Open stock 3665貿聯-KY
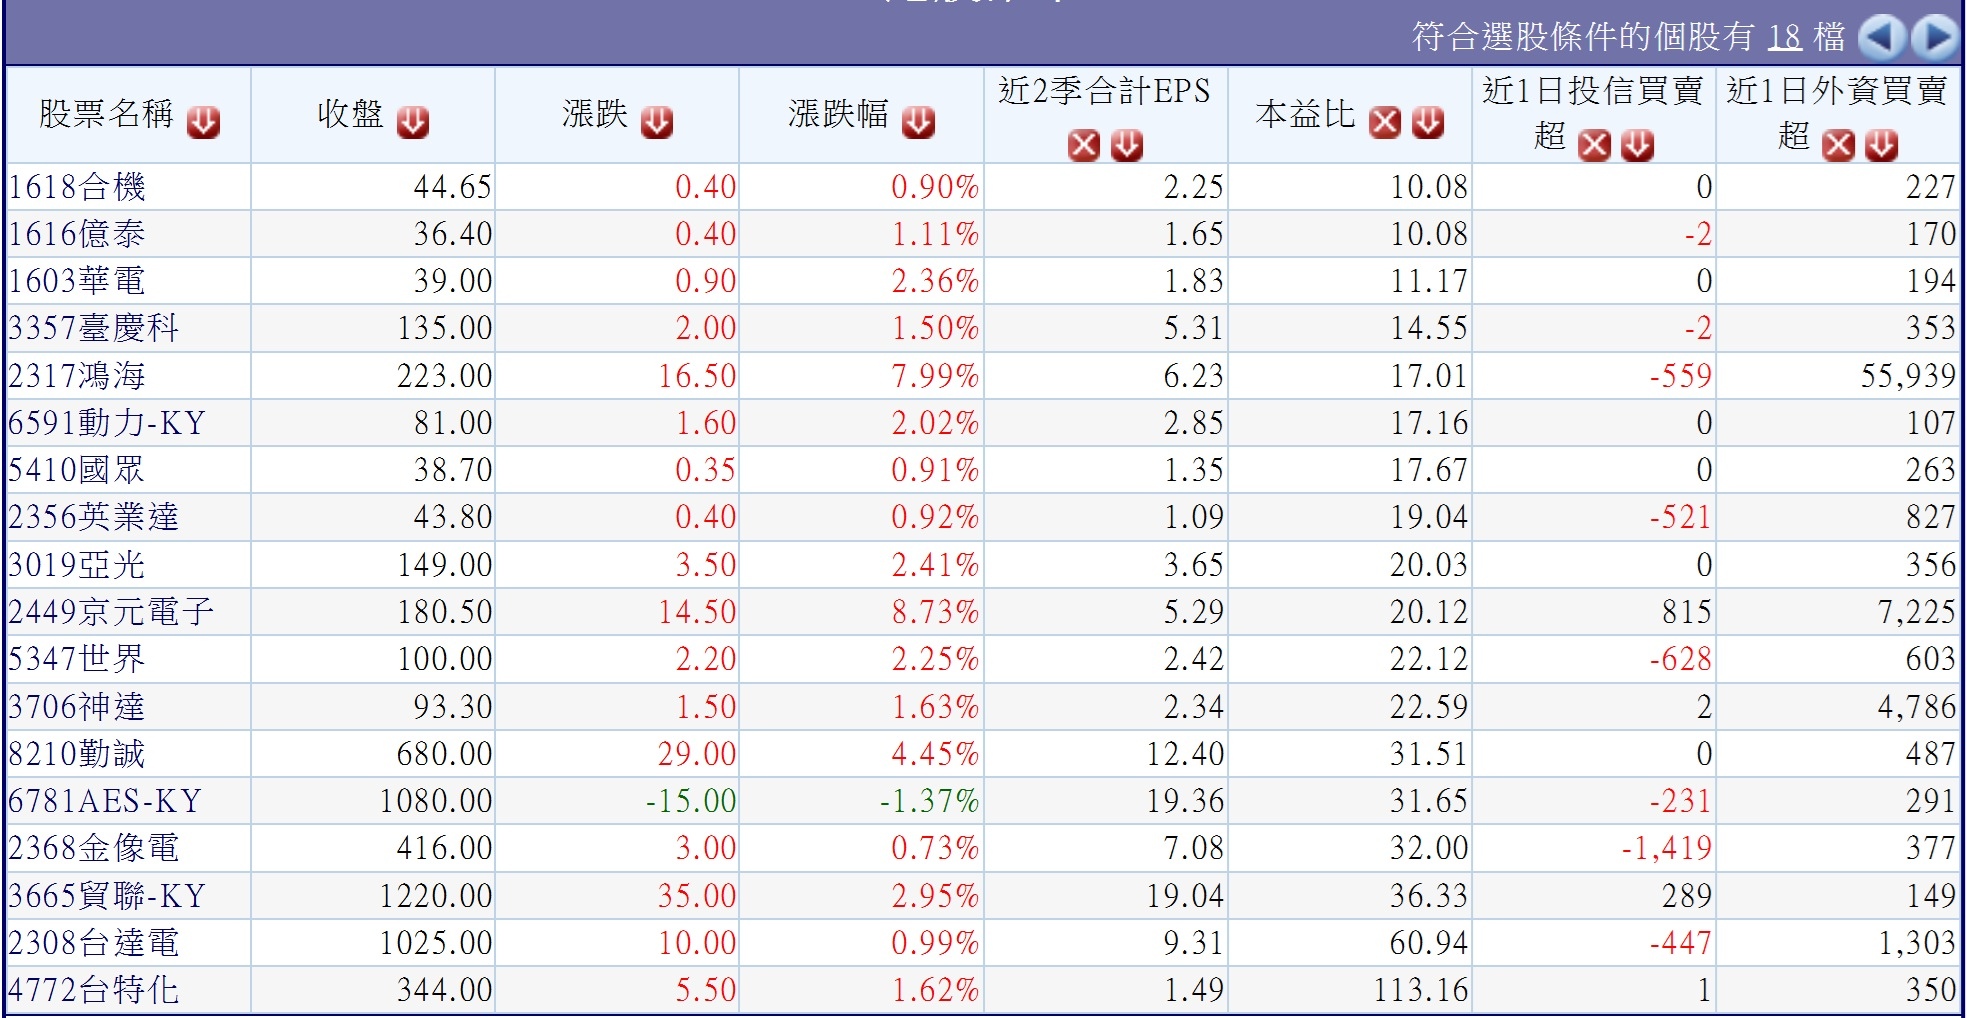1967x1018 pixels. click(x=107, y=896)
